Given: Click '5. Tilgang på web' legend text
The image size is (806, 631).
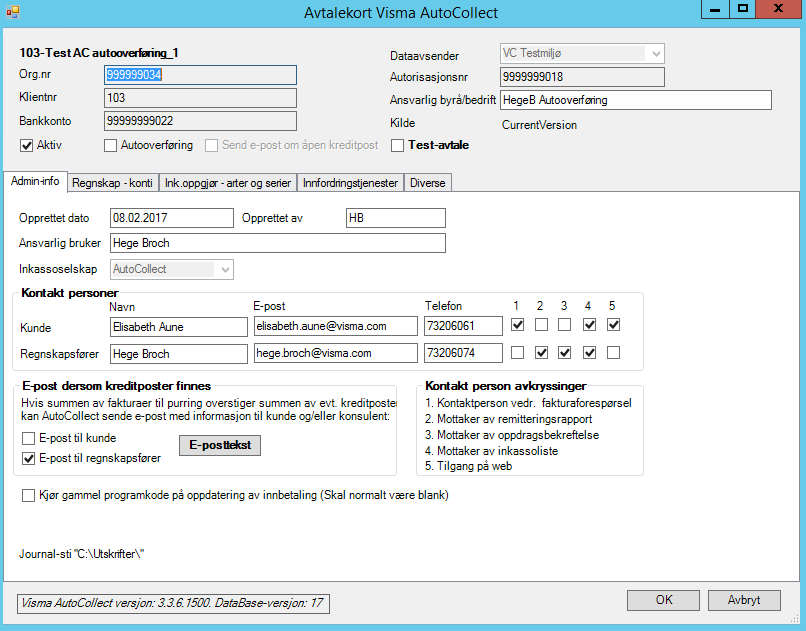Looking at the screenshot, I should pyautogui.click(x=468, y=466).
